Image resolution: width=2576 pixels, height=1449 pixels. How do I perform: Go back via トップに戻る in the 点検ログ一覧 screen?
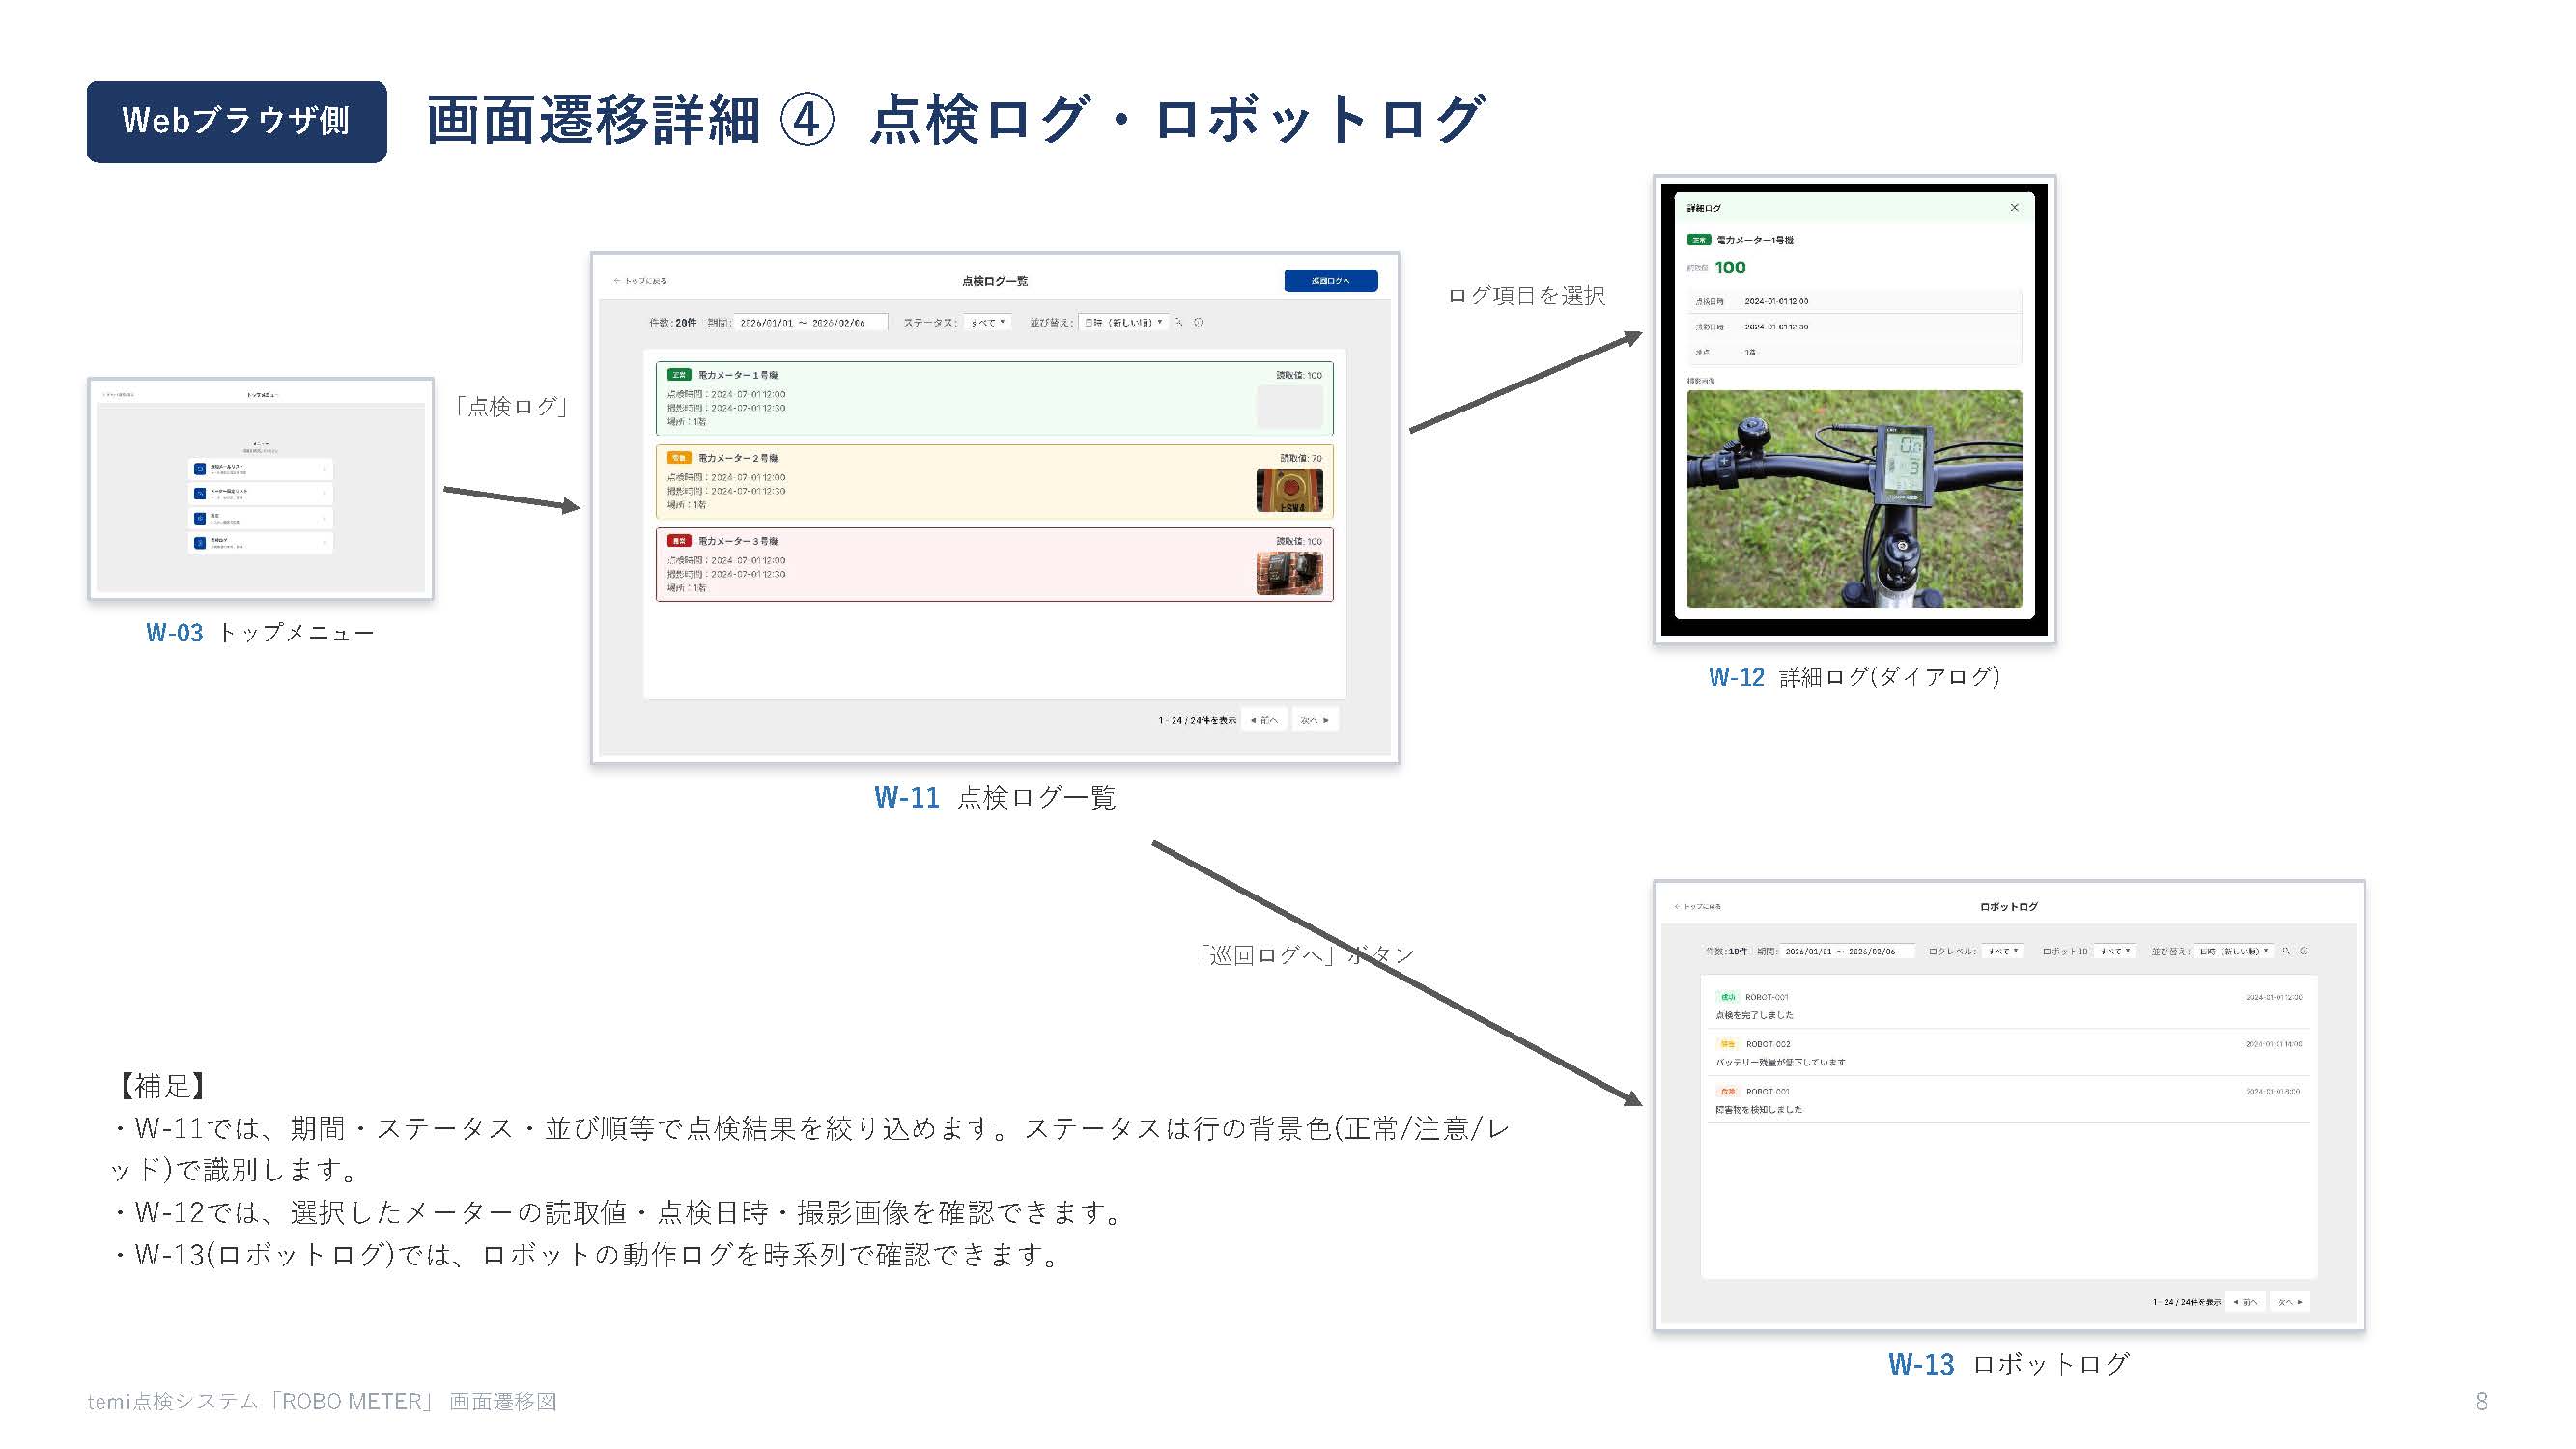pyautogui.click(x=640, y=281)
